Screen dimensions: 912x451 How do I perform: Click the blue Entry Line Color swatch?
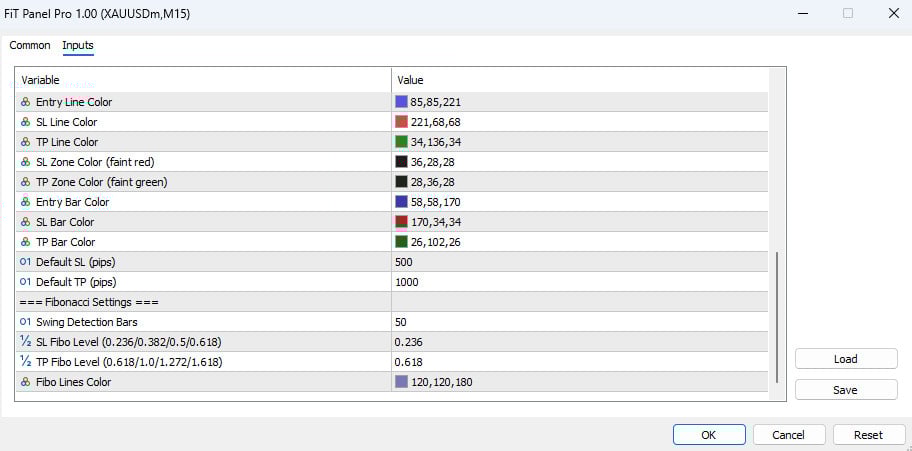coord(402,102)
